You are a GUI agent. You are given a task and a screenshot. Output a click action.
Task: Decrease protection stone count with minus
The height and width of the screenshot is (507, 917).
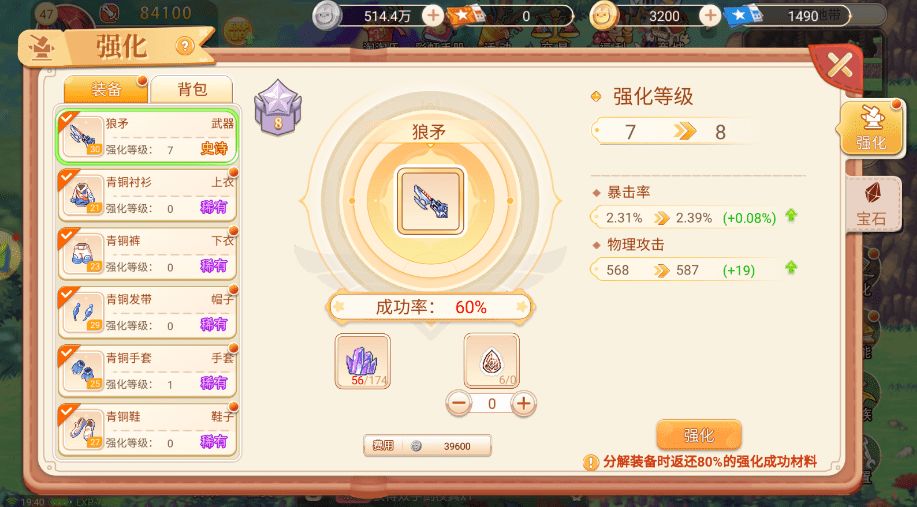coord(458,403)
